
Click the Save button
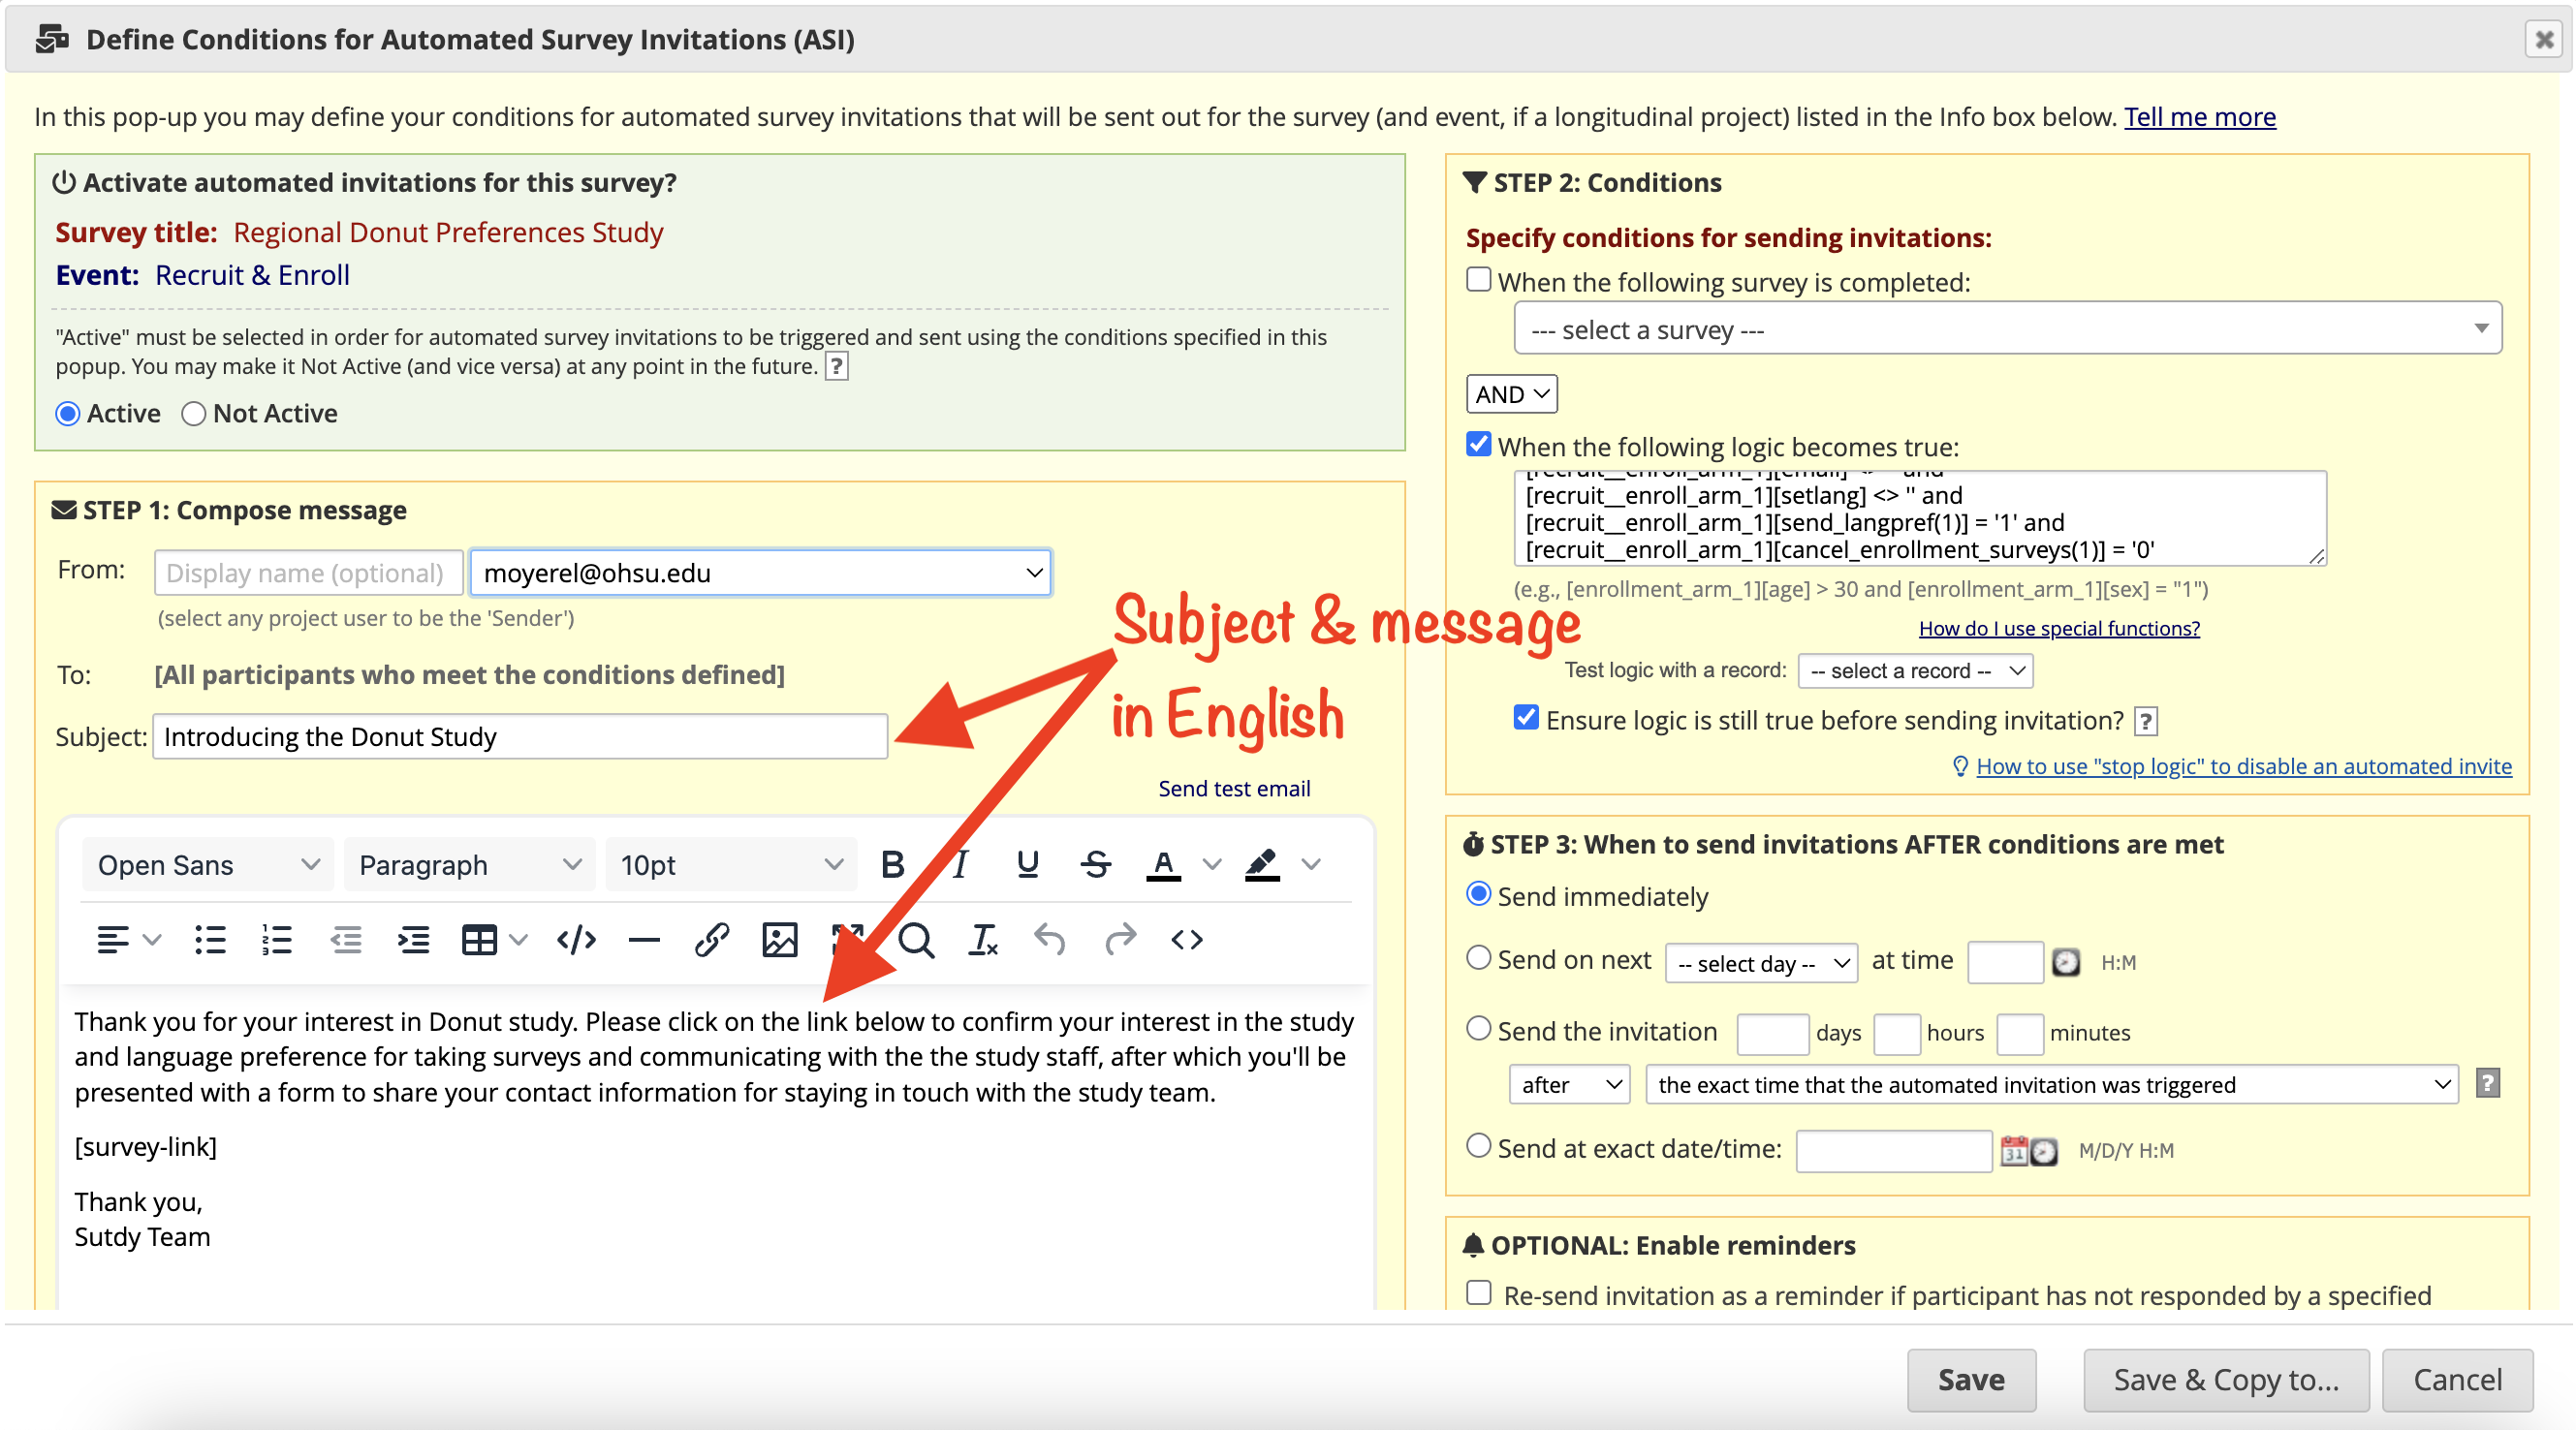[x=1971, y=1381]
